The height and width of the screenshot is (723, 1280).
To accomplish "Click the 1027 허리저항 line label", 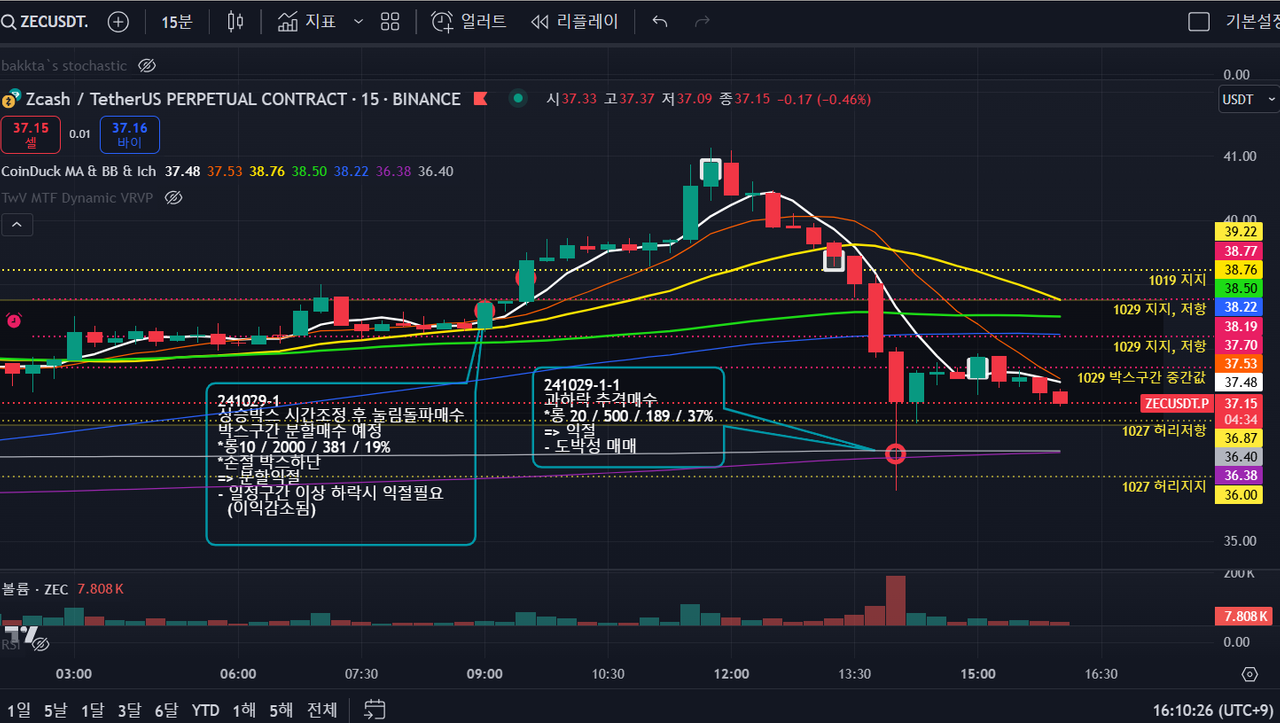I will pyautogui.click(x=1164, y=430).
